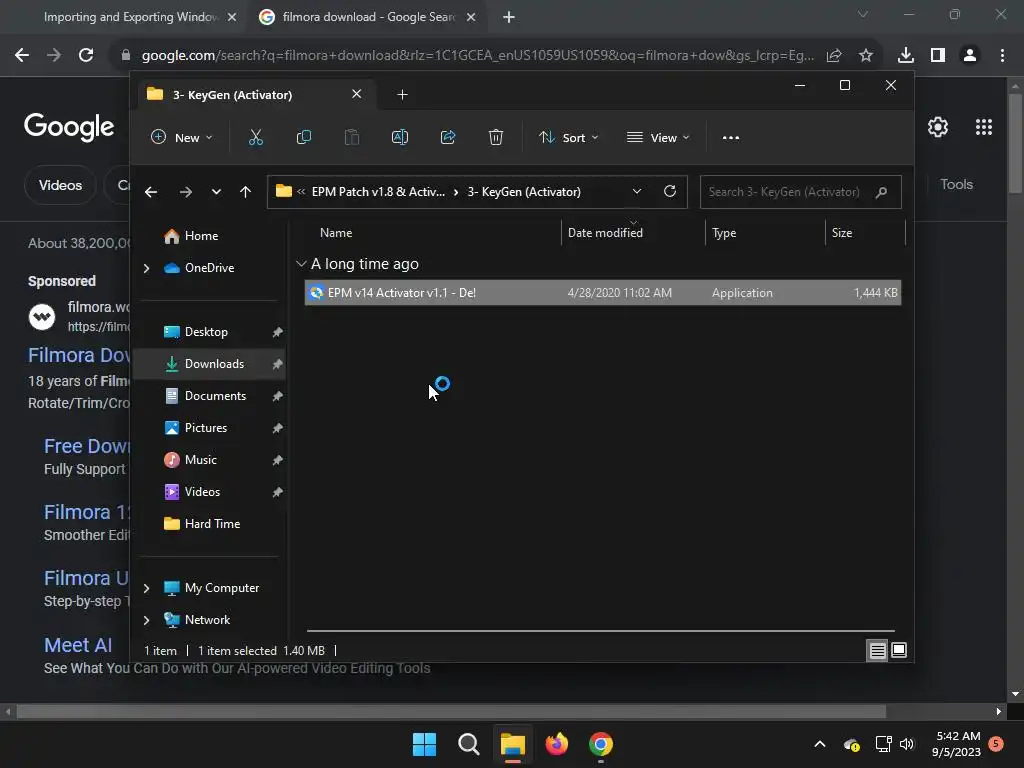Select Home in navigation pane
The width and height of the screenshot is (1024, 768).
[201, 236]
